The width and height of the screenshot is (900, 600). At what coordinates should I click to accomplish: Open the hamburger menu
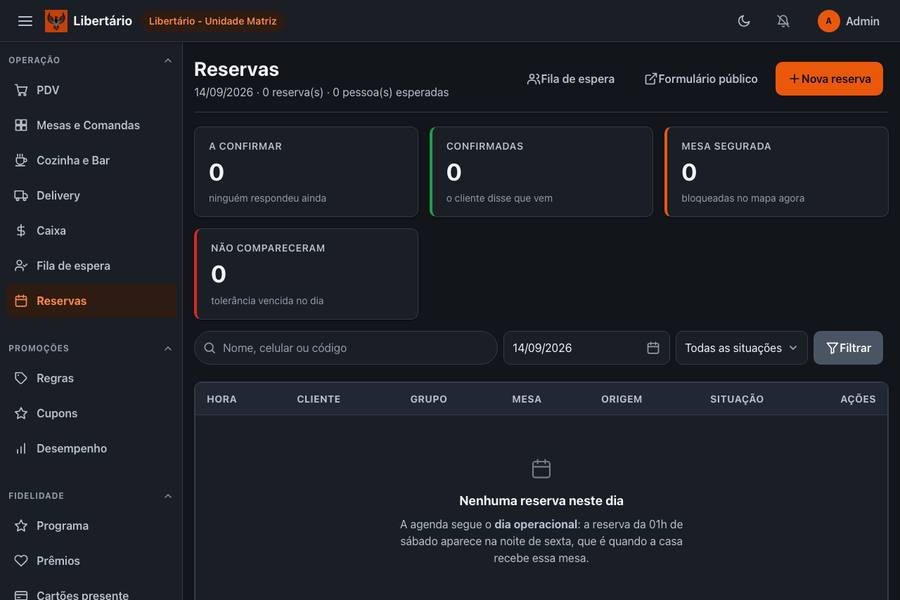tap(25, 21)
